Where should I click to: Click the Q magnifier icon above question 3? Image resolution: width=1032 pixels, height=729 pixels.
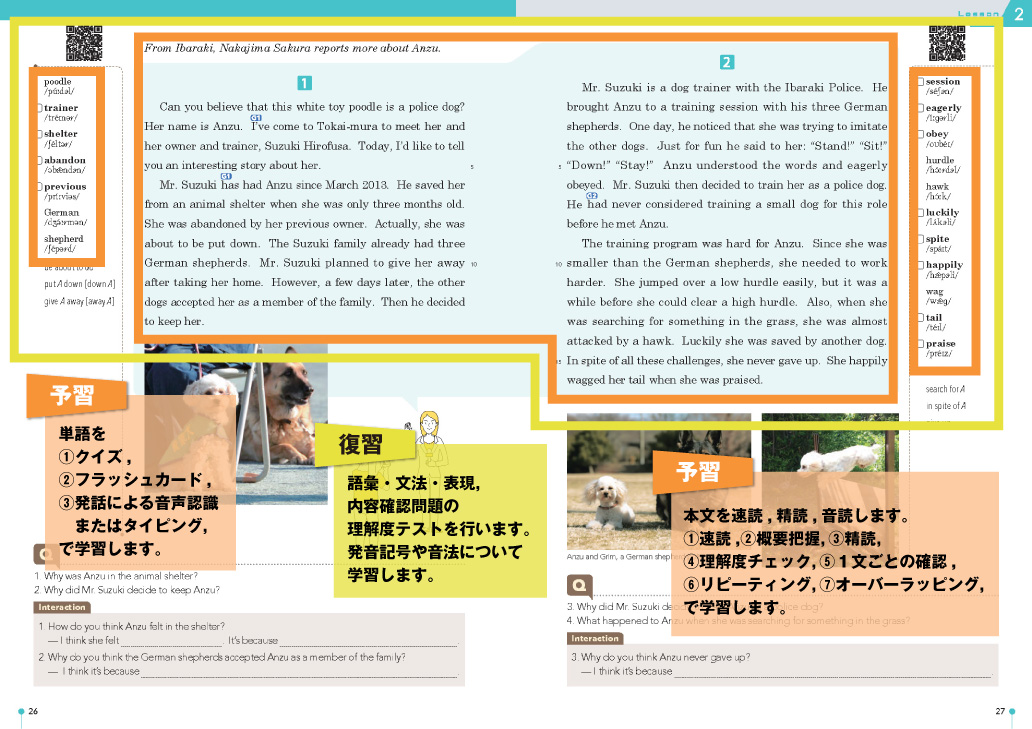click(580, 586)
